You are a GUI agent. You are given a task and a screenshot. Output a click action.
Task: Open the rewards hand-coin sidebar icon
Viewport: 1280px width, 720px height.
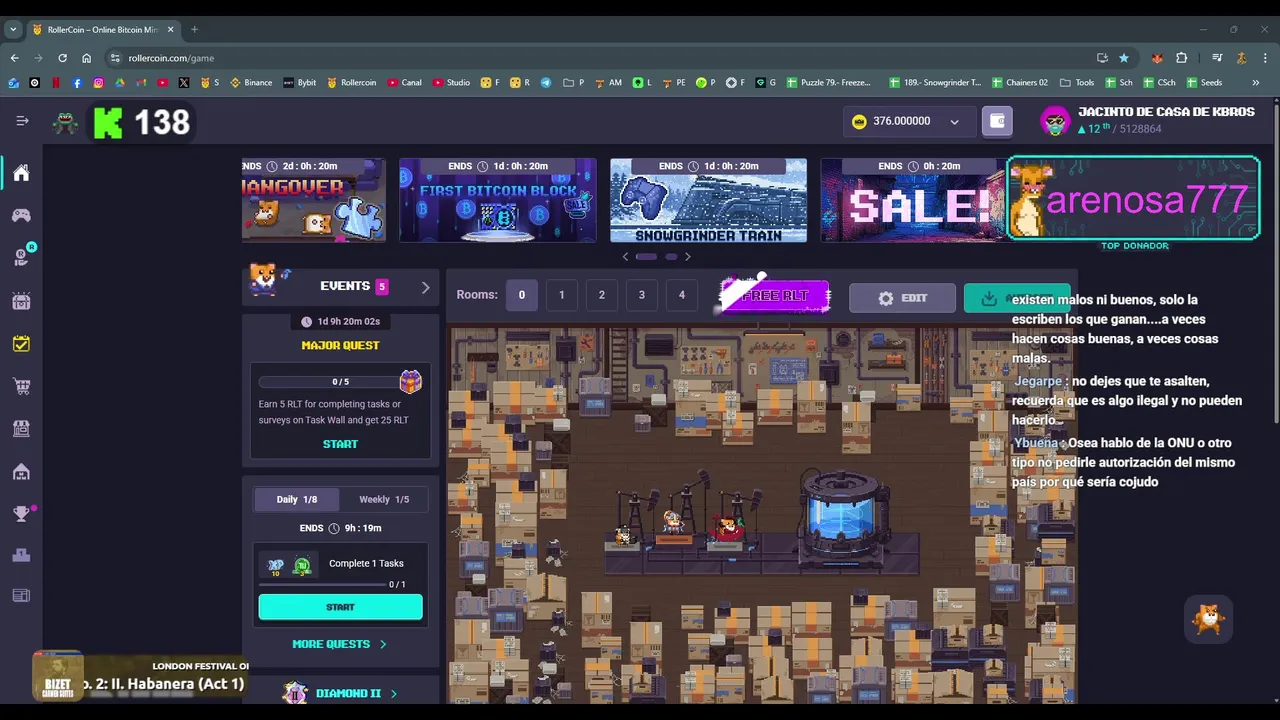[21, 258]
